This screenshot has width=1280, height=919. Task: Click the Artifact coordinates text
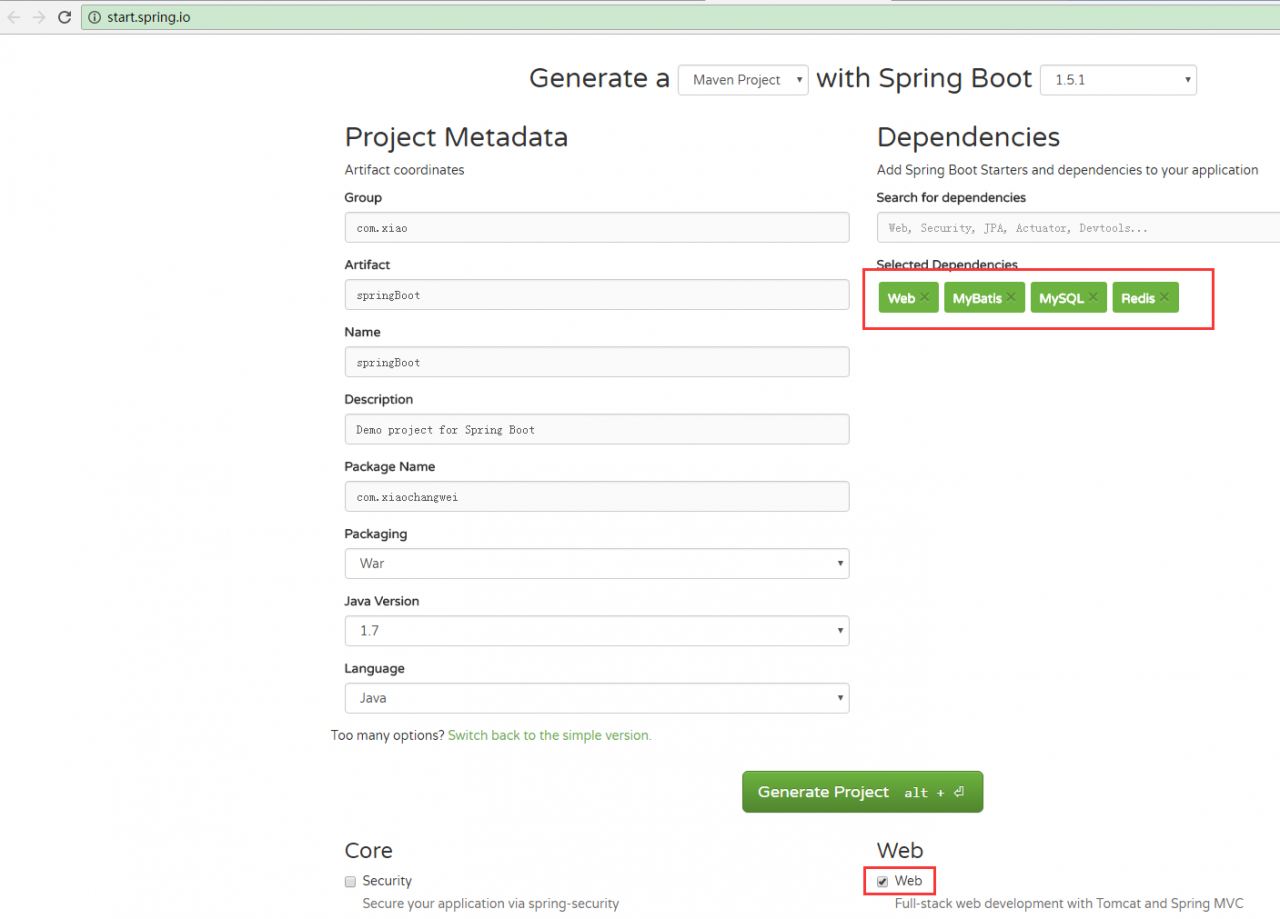pyautogui.click(x=404, y=170)
